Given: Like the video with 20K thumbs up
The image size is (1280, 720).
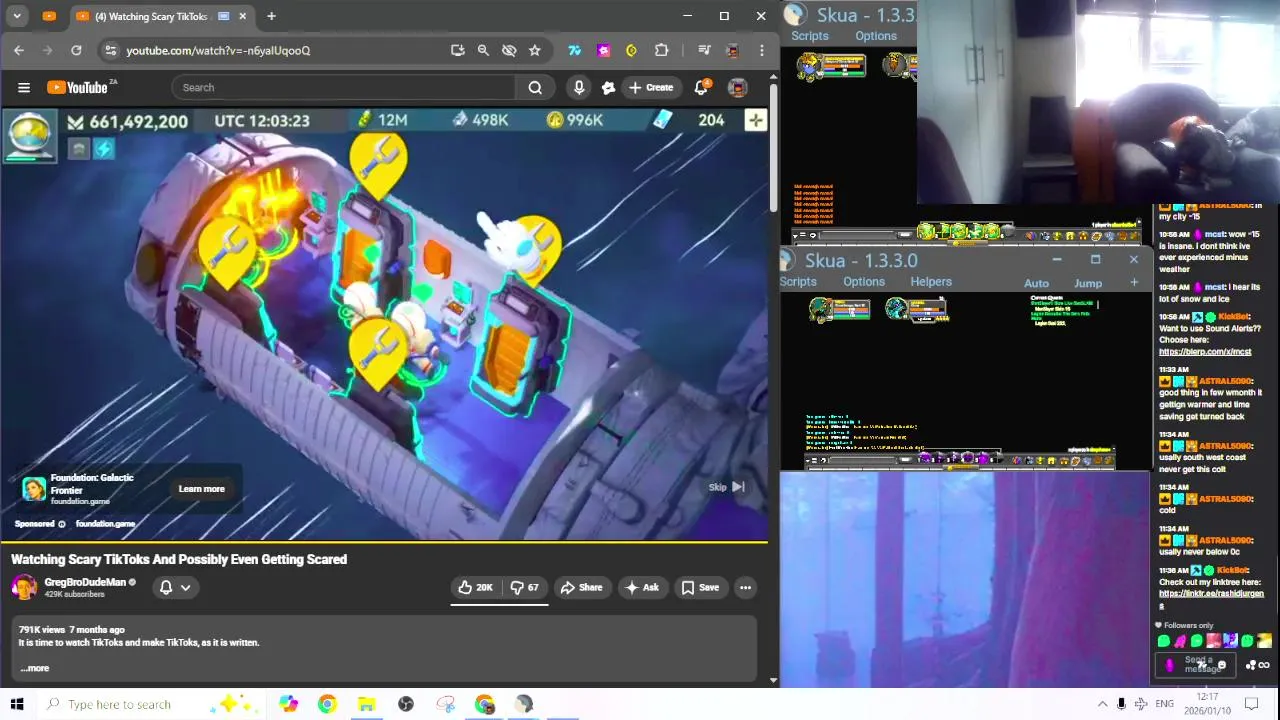Looking at the screenshot, I should [475, 588].
